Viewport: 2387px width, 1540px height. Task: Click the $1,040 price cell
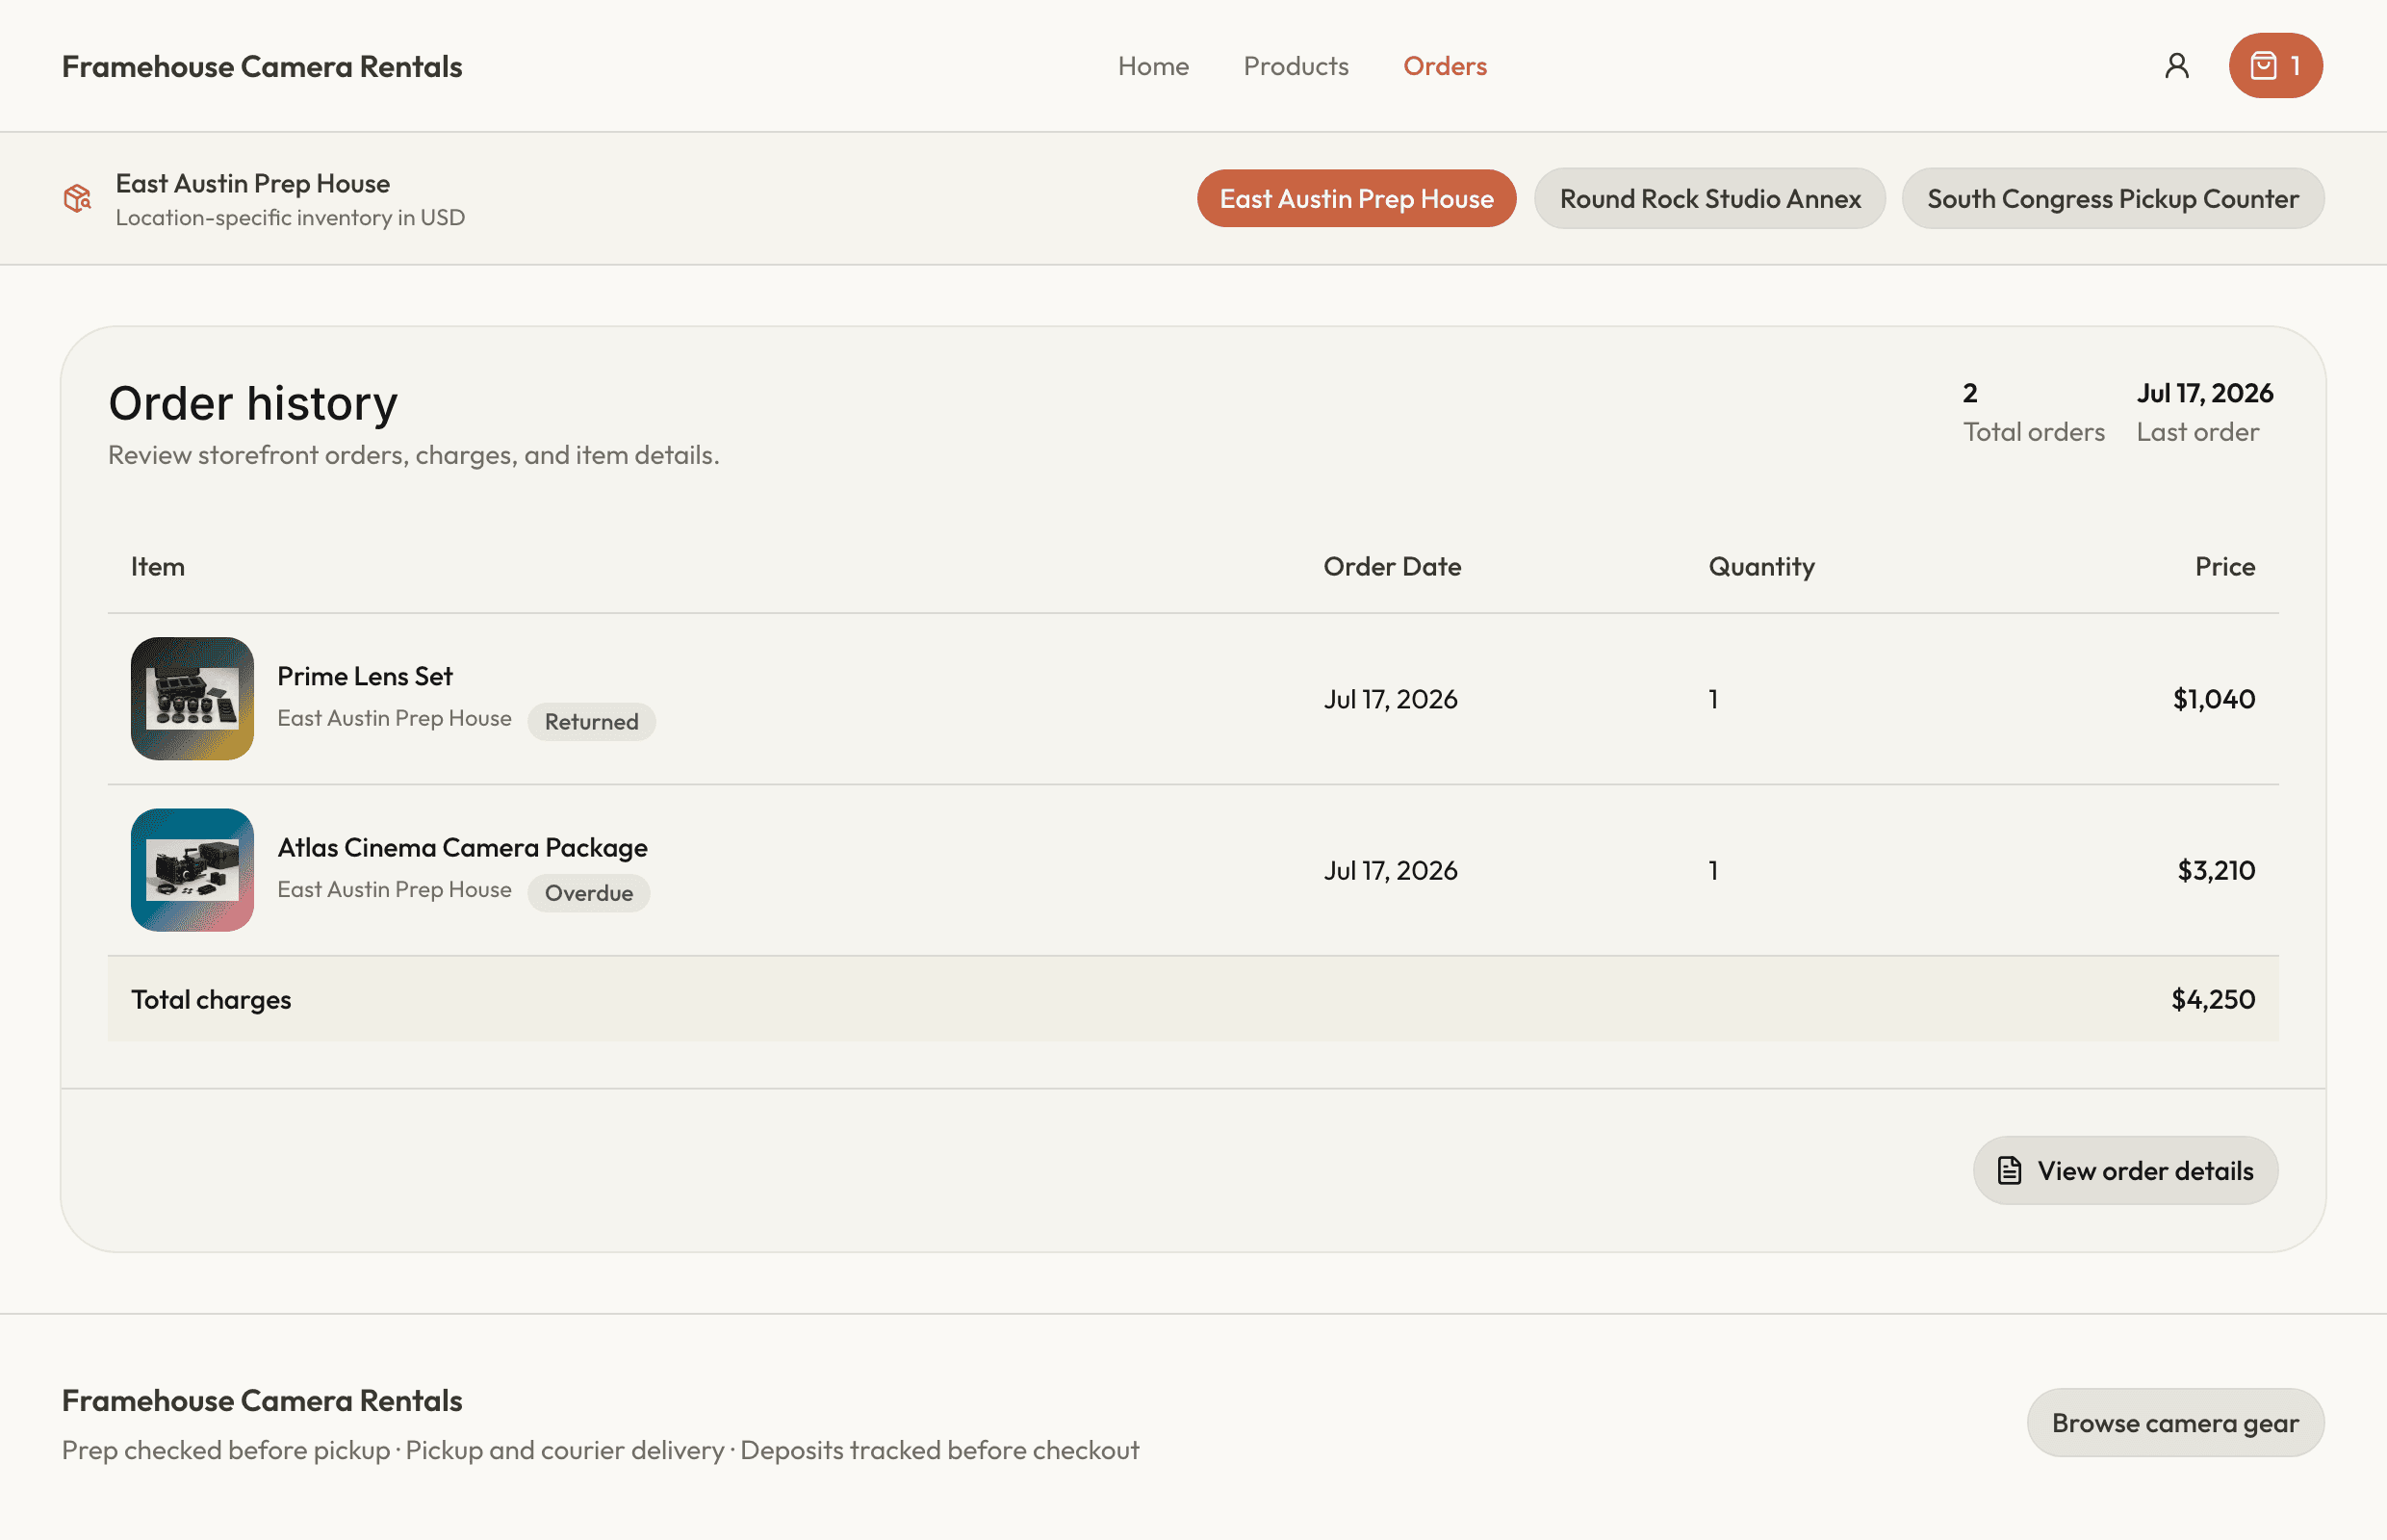click(2213, 698)
